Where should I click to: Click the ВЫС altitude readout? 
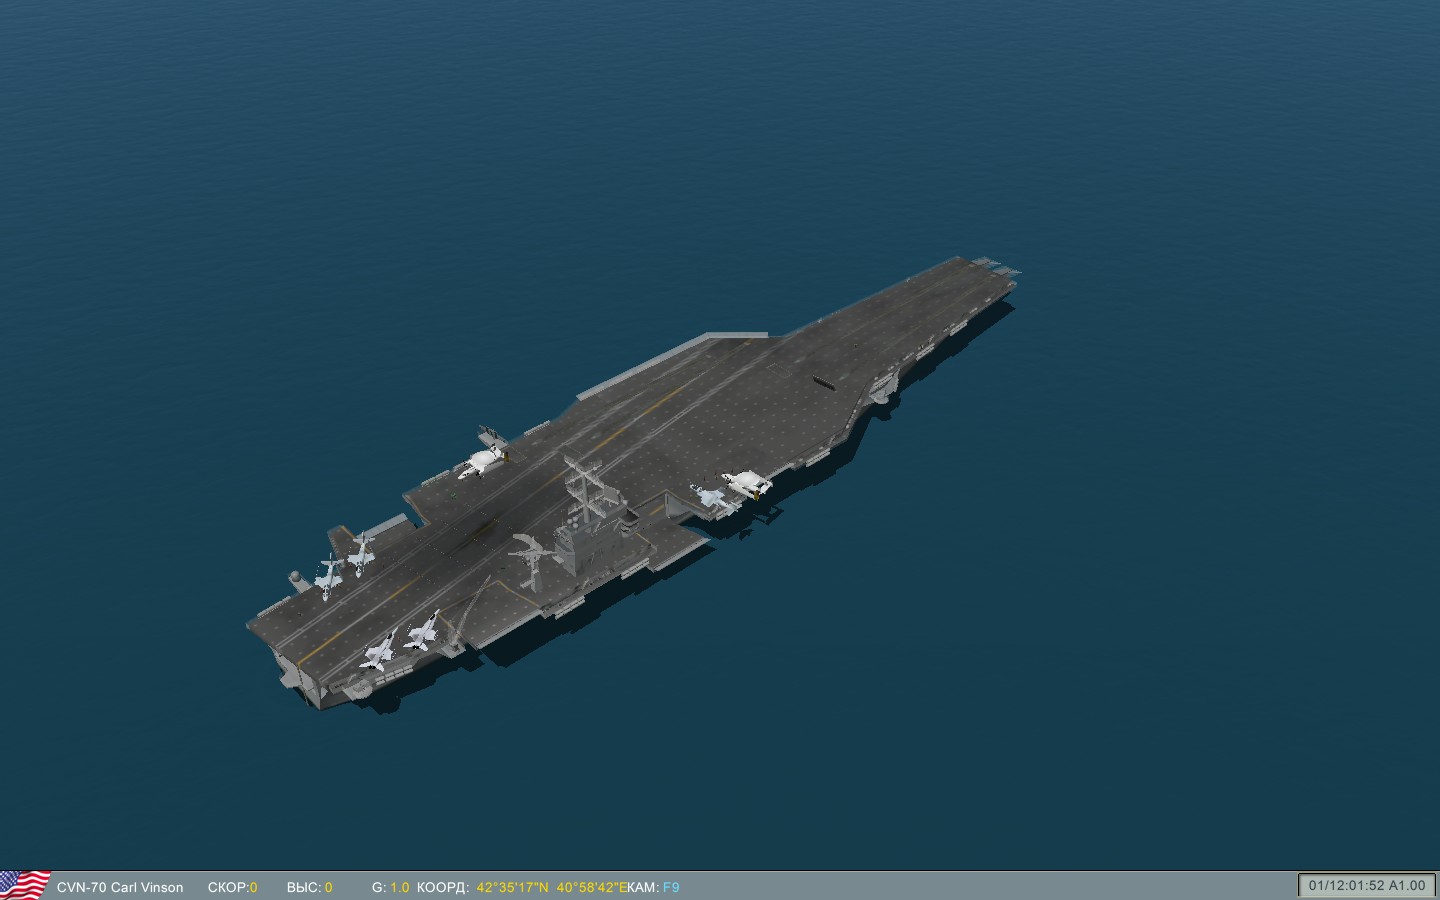(x=309, y=887)
